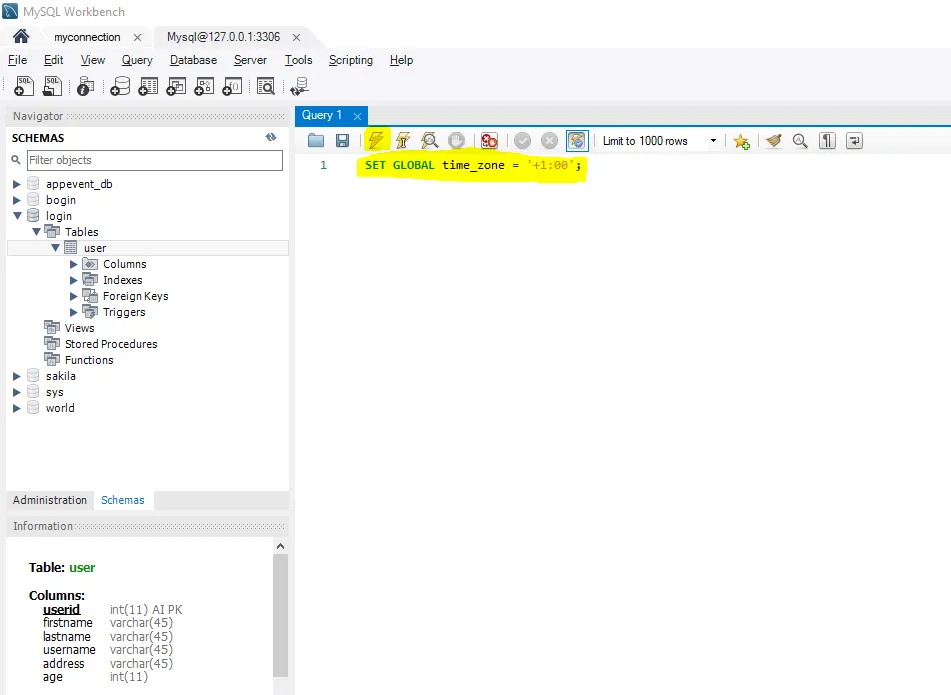This screenshot has width=951, height=695.
Task: Open the Help menu
Action: [x=402, y=60]
